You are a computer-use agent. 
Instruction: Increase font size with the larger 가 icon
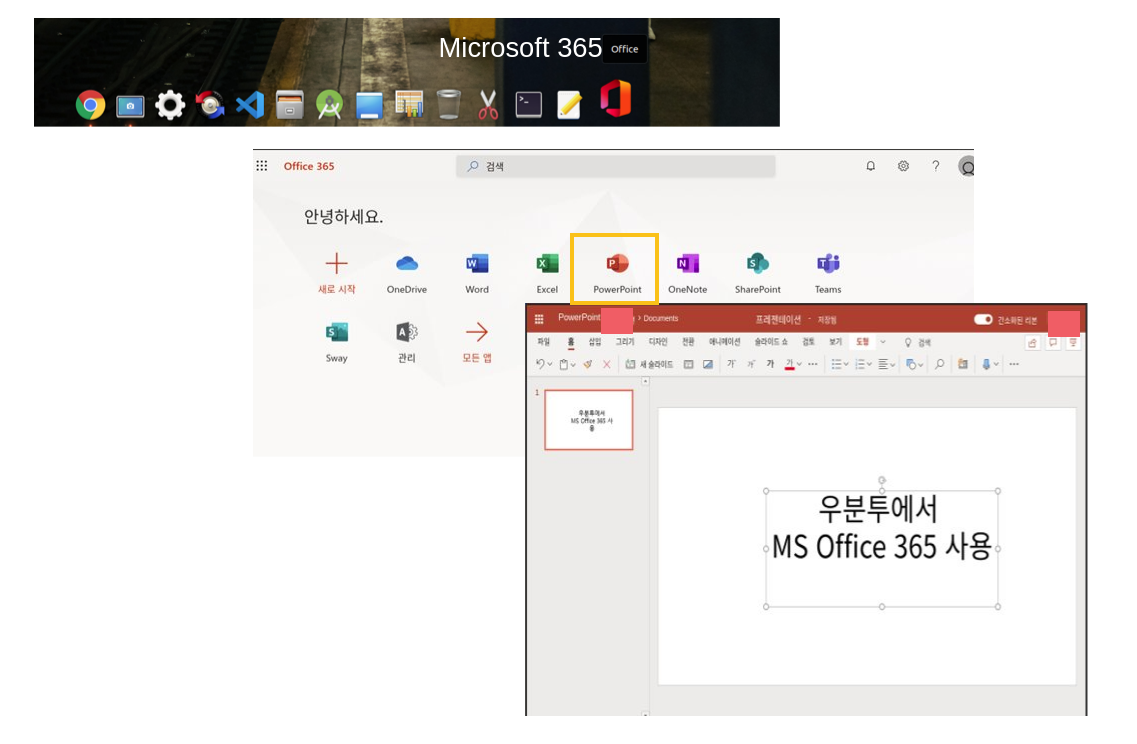[731, 364]
